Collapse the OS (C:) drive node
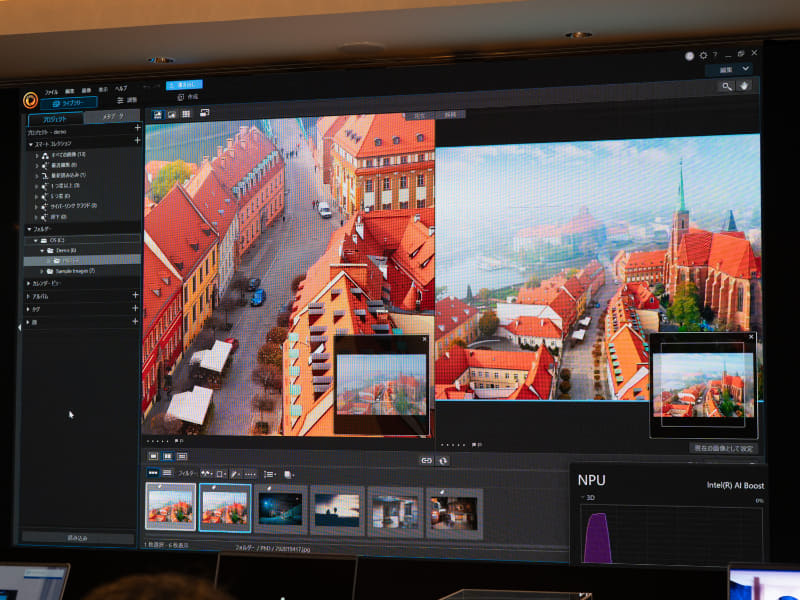The image size is (800, 600). pyautogui.click(x=35, y=240)
